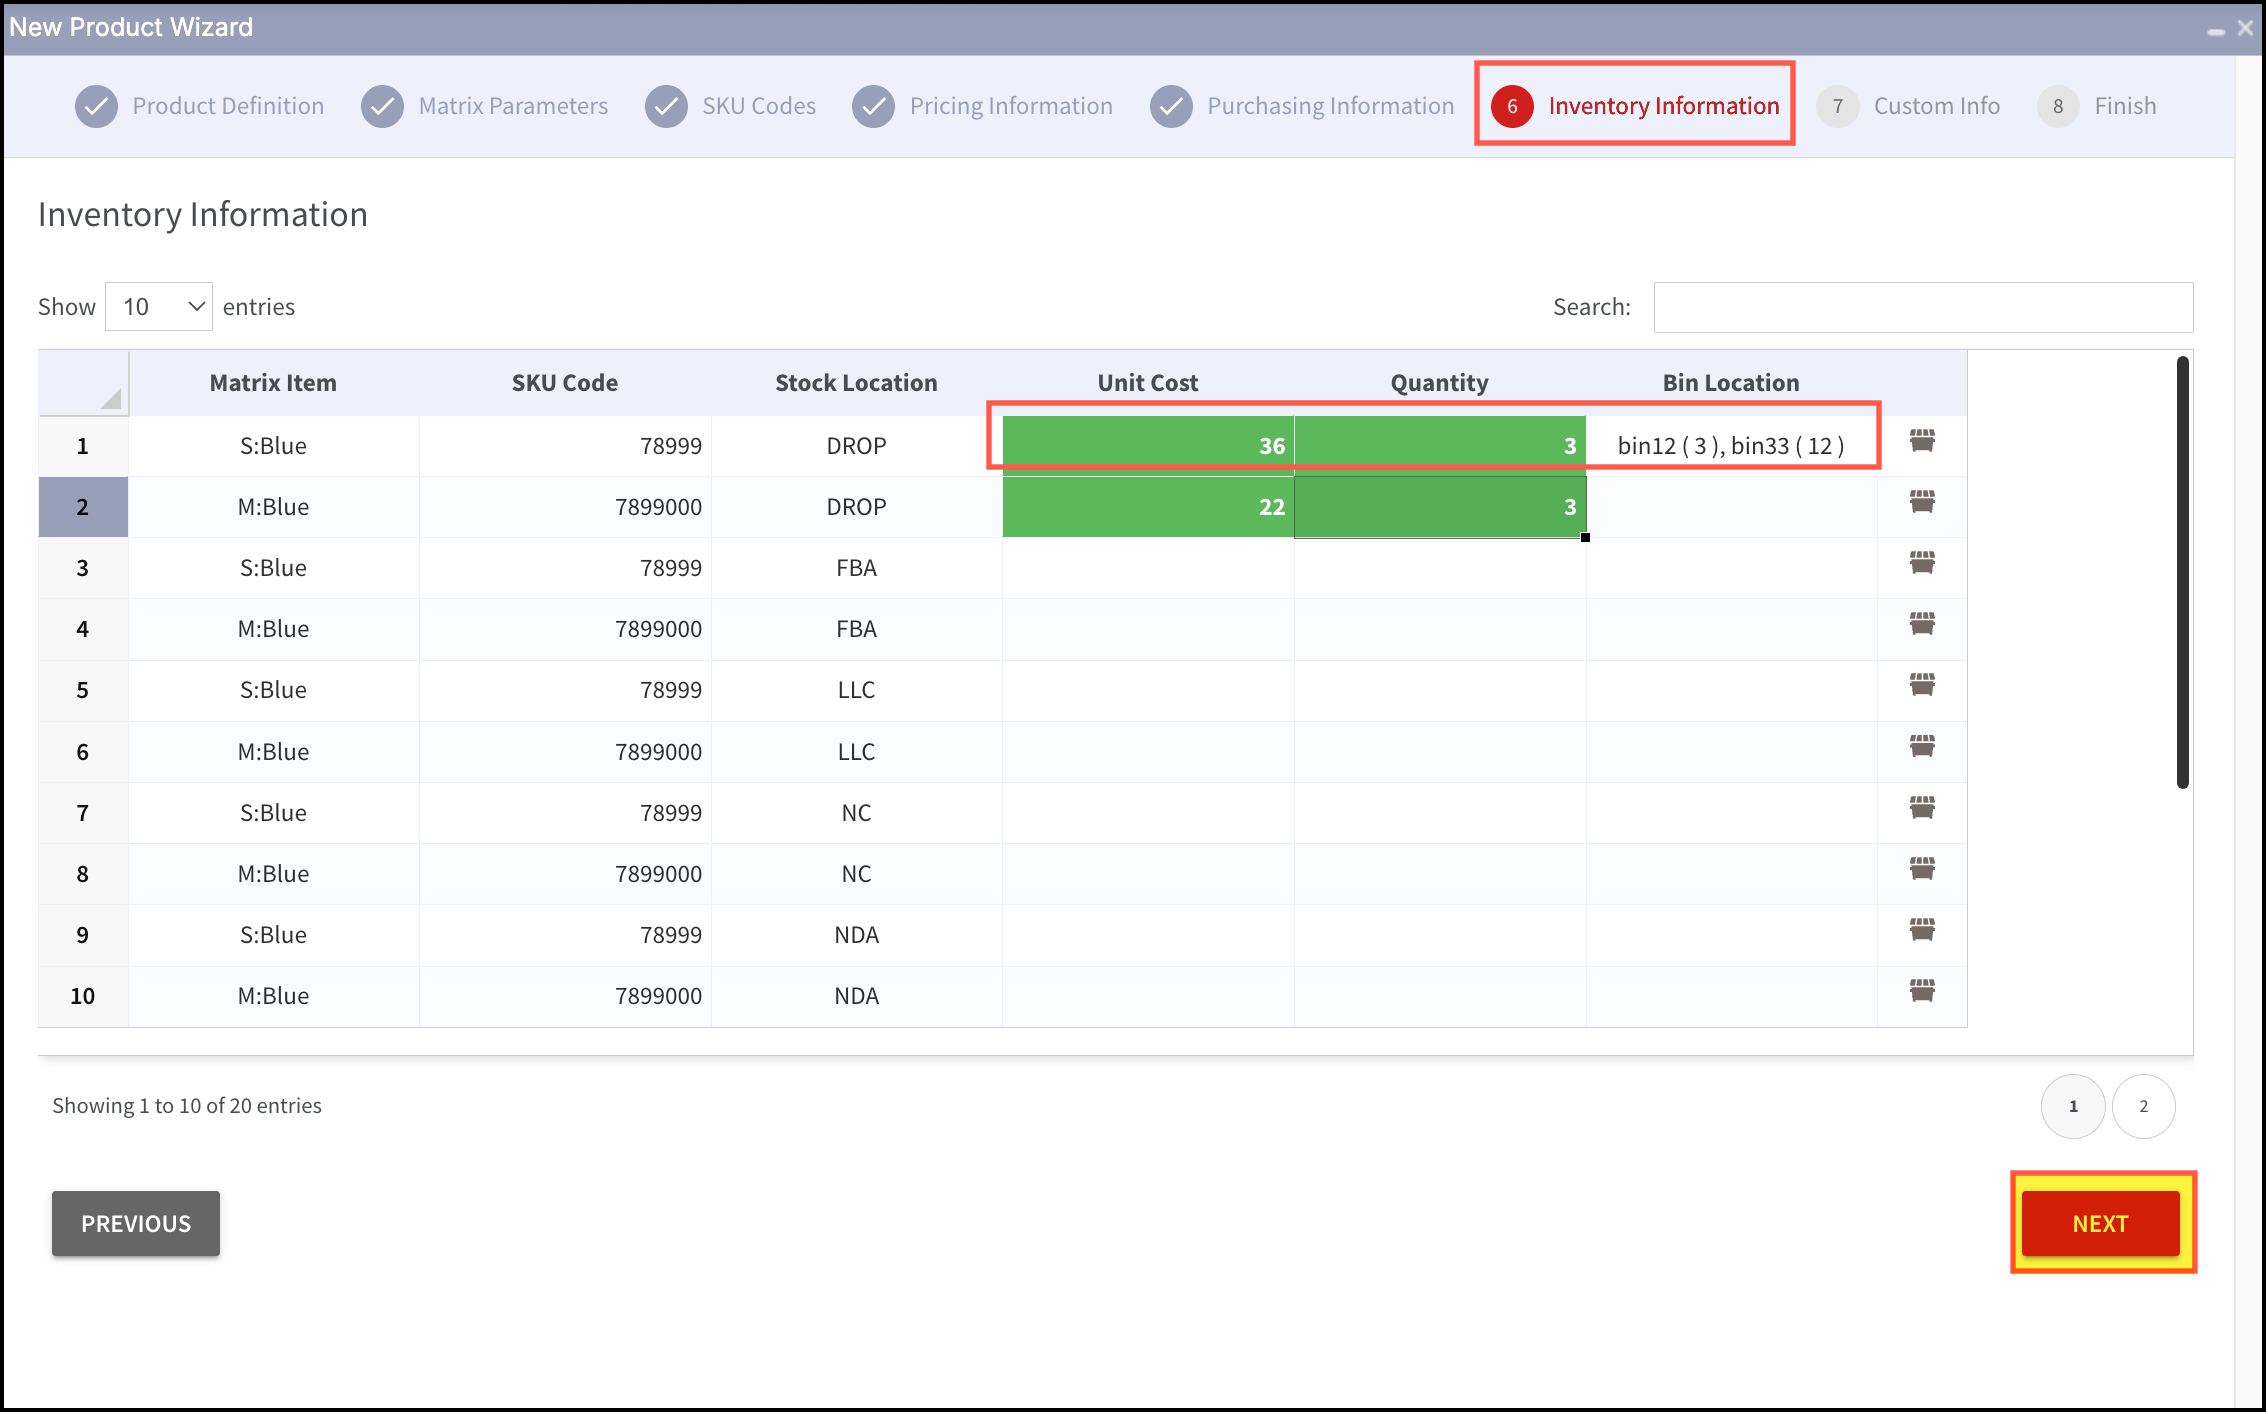The height and width of the screenshot is (1412, 2266).
Task: Sort by Matrix Item column header
Action: click(273, 383)
